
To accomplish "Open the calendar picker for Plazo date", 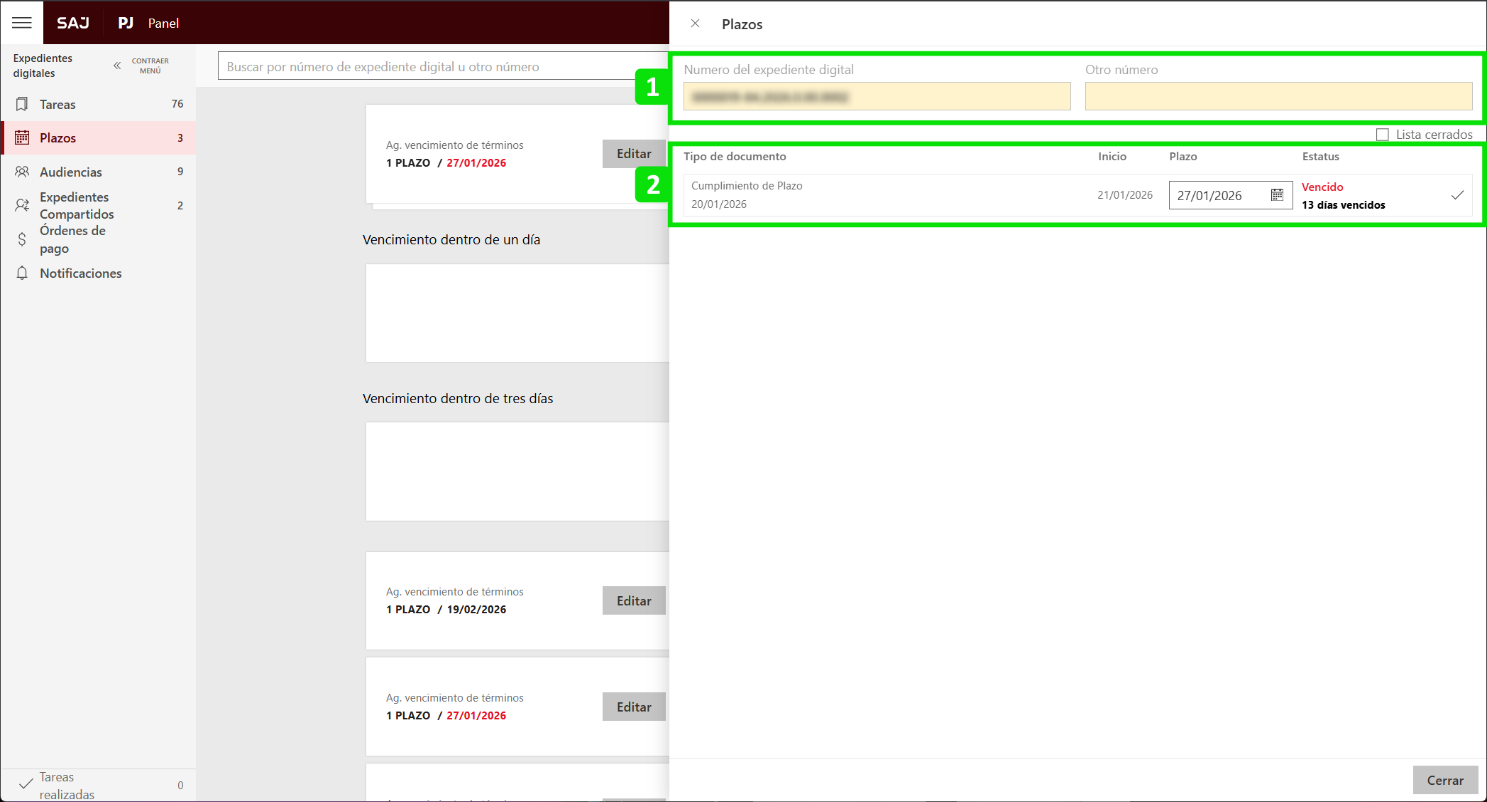I will (x=1277, y=195).
